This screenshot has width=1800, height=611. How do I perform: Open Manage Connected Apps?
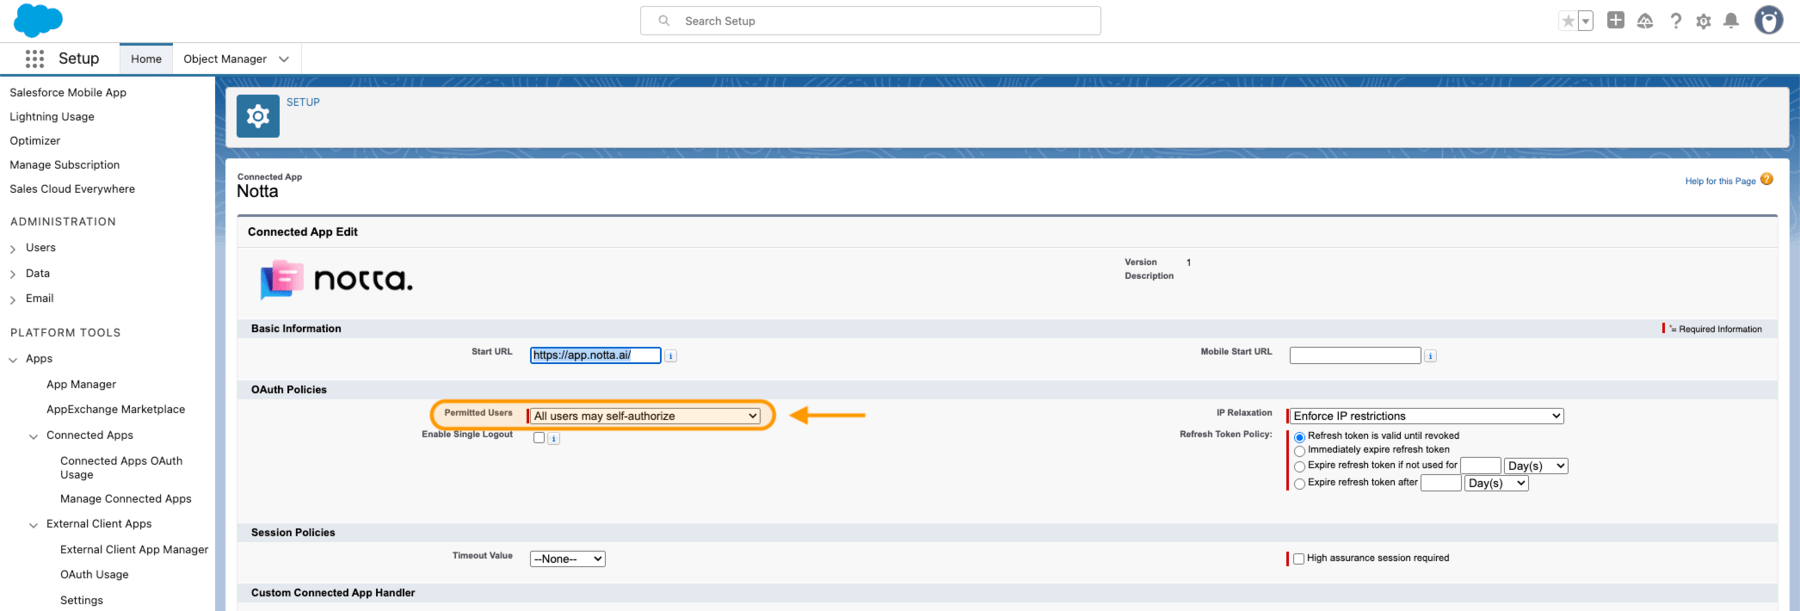(126, 499)
